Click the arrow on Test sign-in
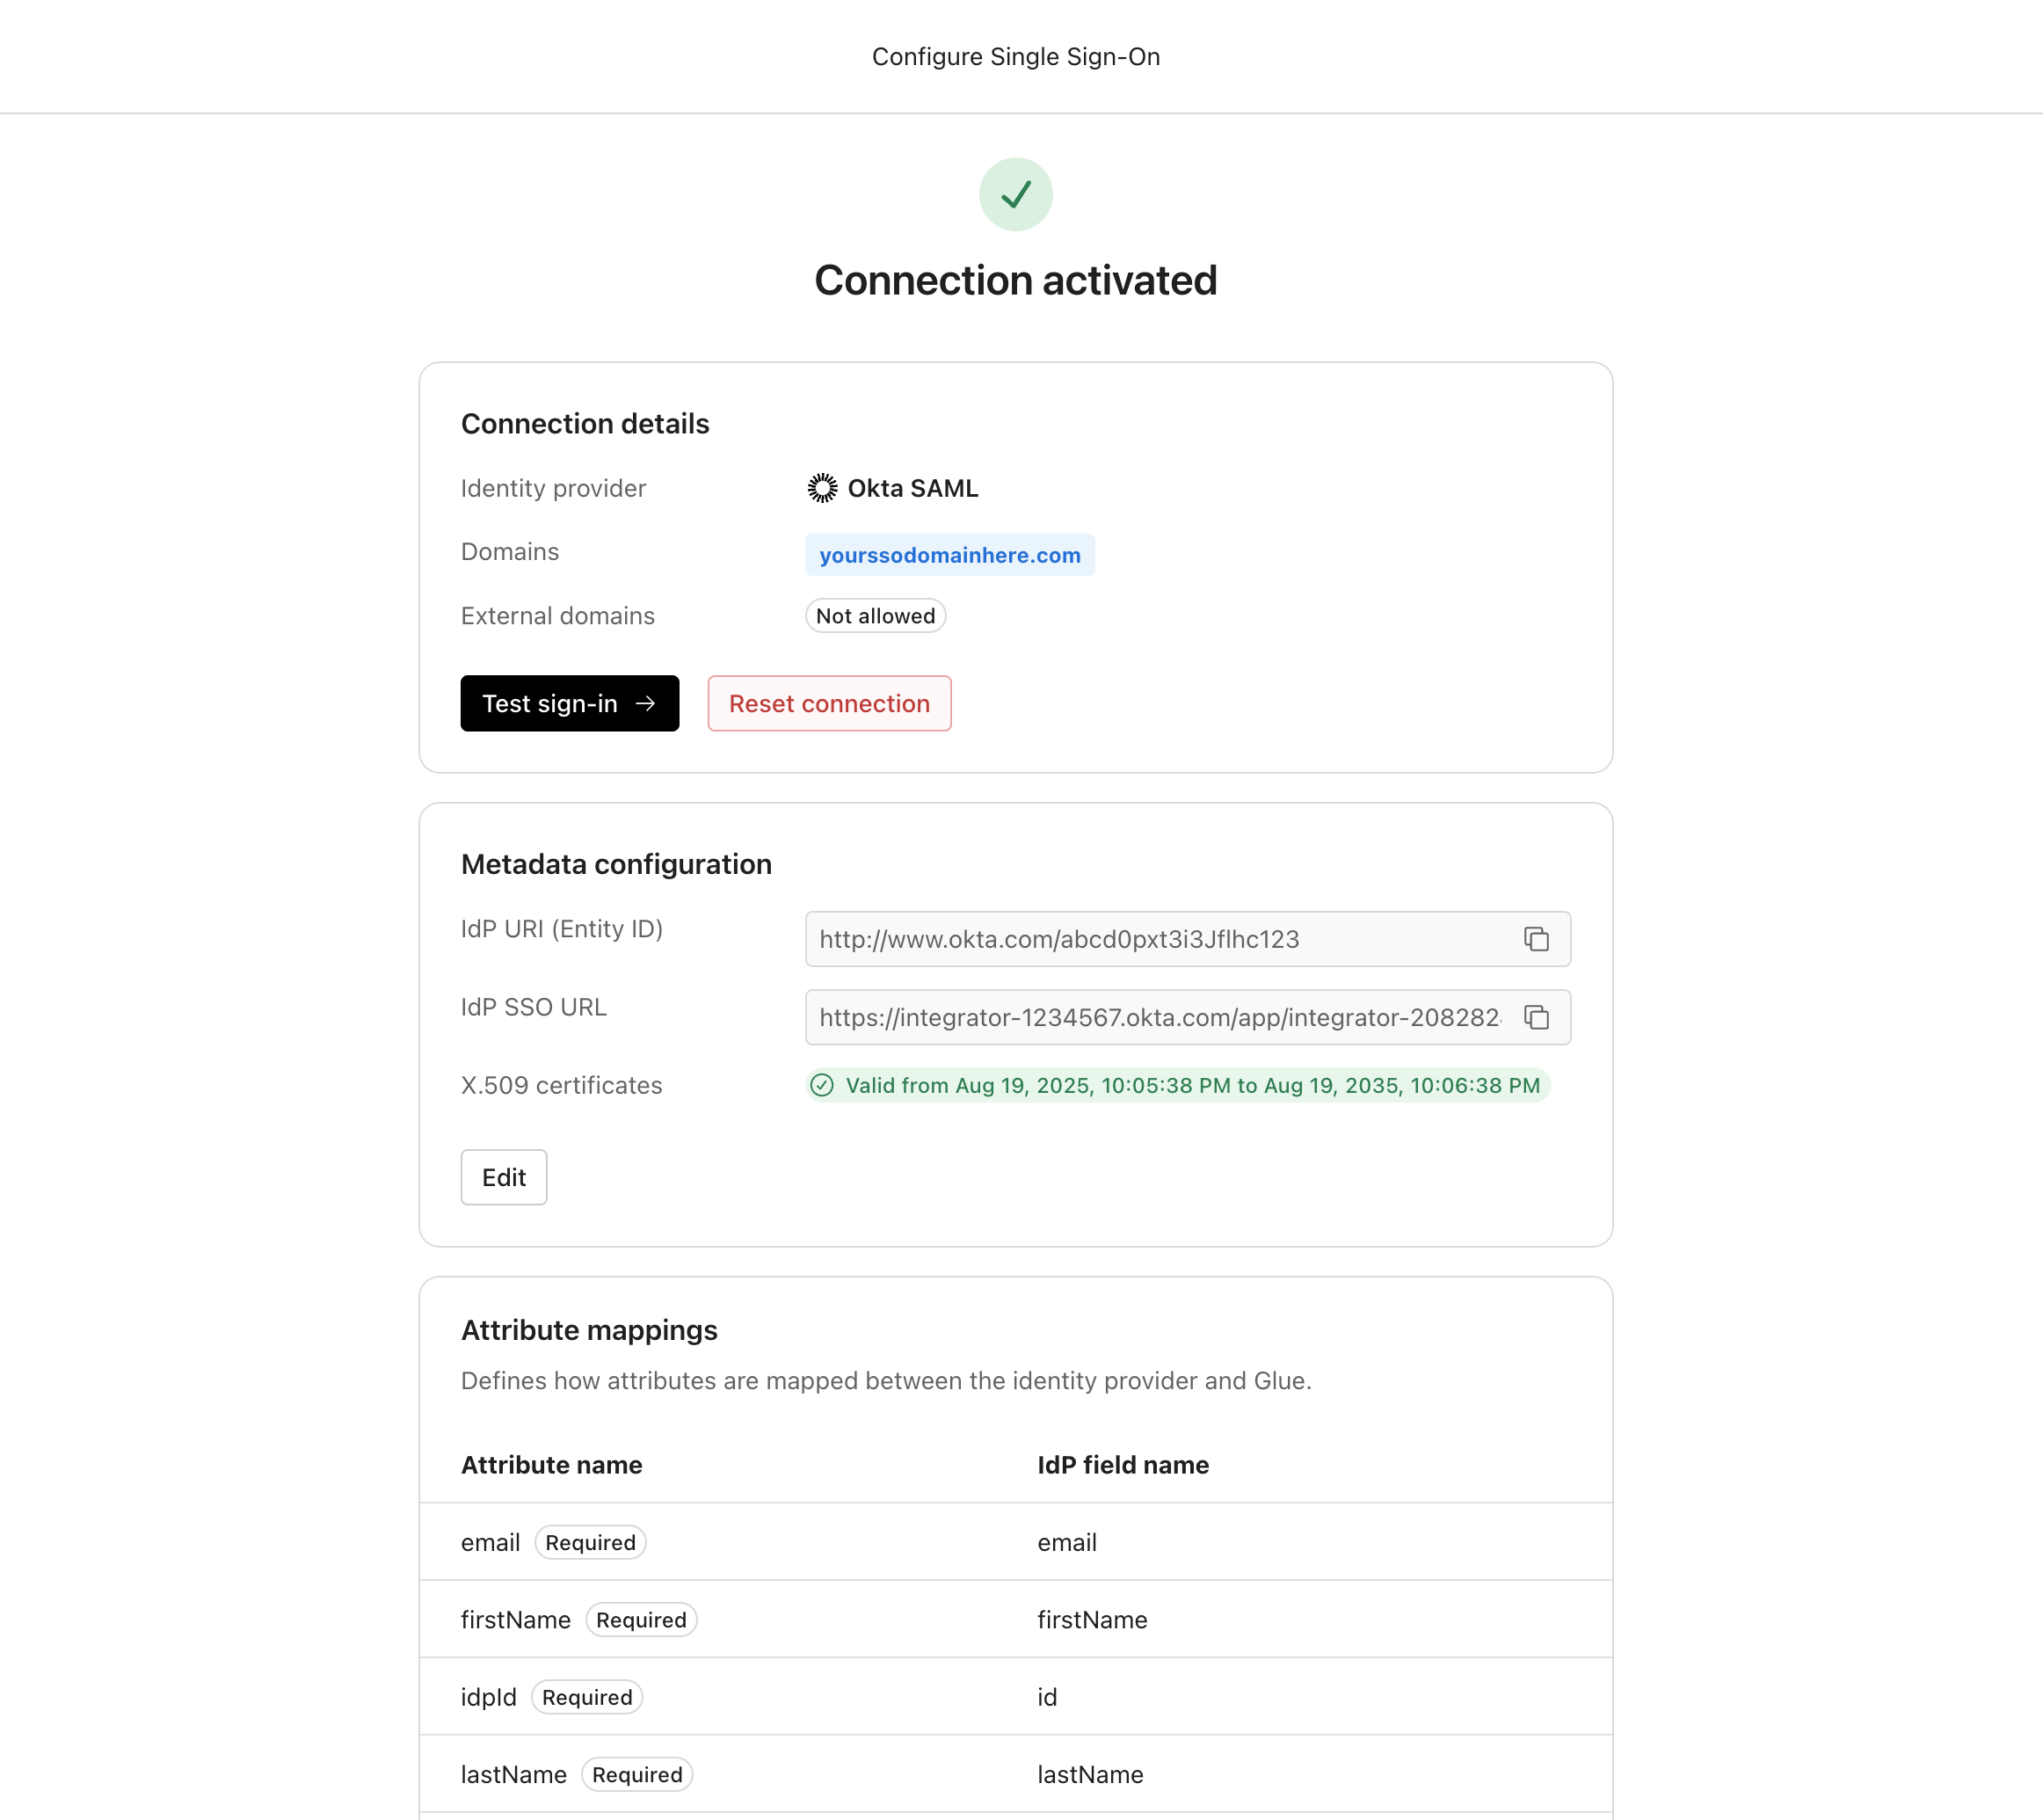Screen dimensions: 2043x1820 (646, 703)
